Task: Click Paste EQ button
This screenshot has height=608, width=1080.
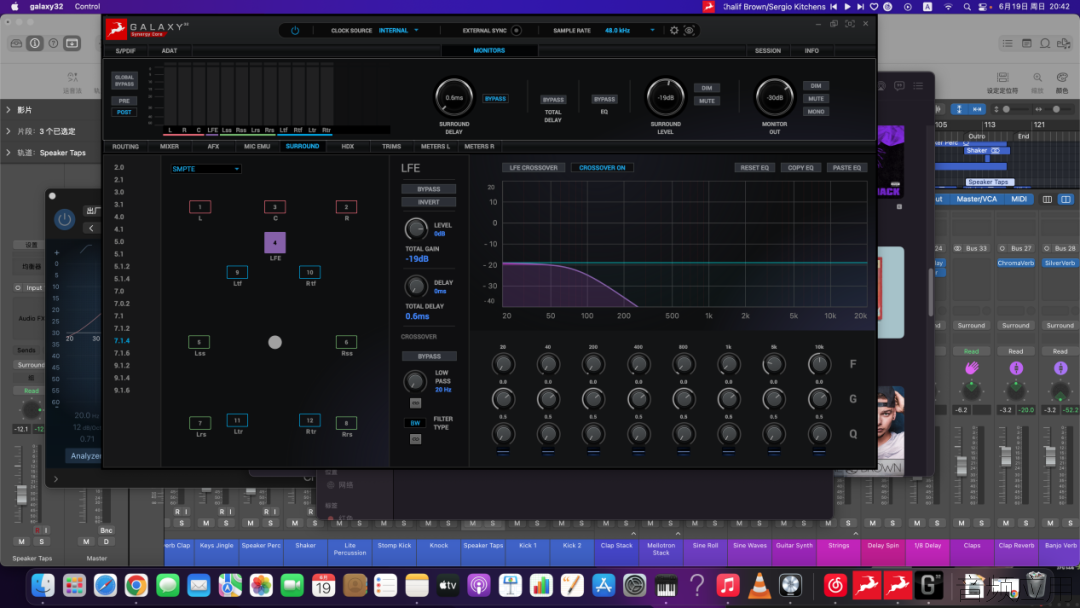Action: 847,168
